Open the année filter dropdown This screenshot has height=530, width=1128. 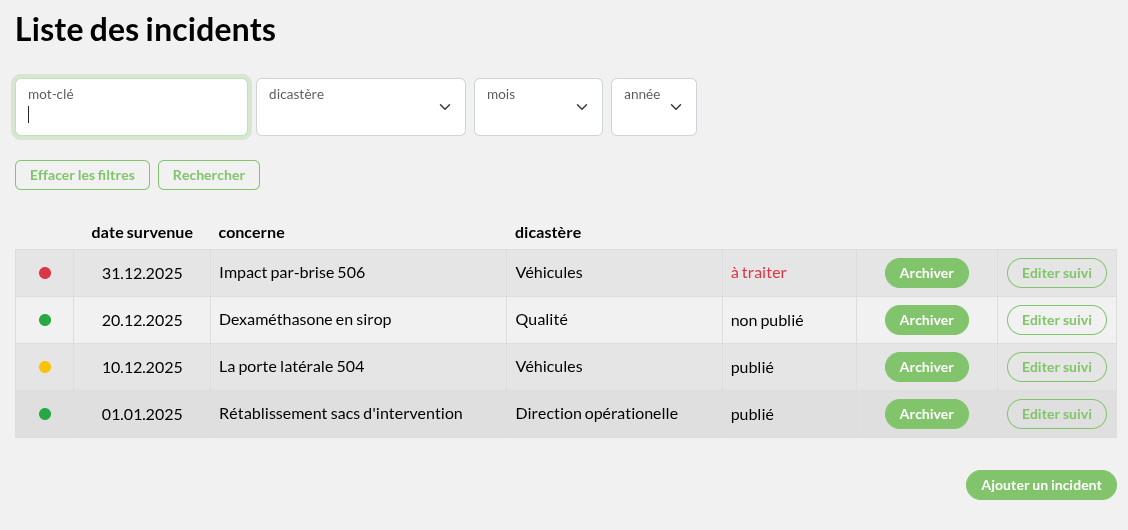click(654, 107)
